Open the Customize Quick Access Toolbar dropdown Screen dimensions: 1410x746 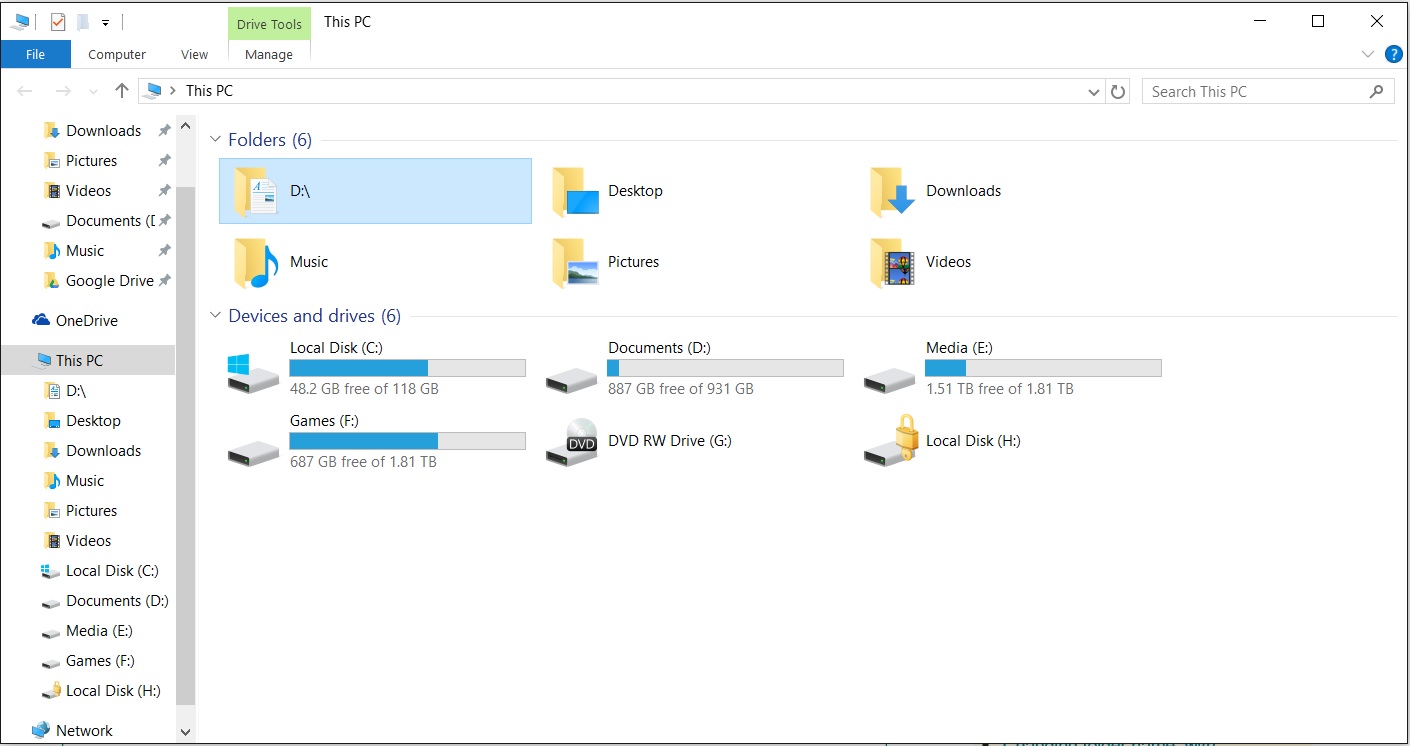105,21
